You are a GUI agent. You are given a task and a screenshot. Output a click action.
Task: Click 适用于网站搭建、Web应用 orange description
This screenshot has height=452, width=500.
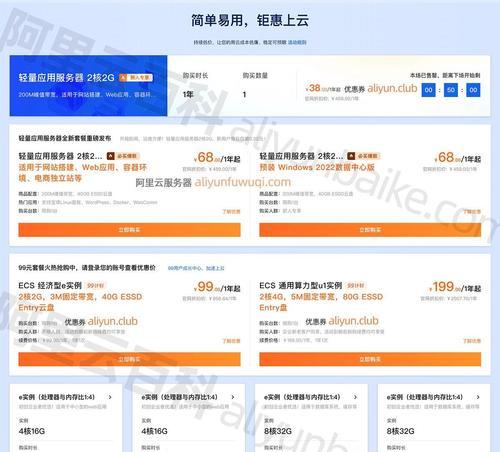point(83,173)
